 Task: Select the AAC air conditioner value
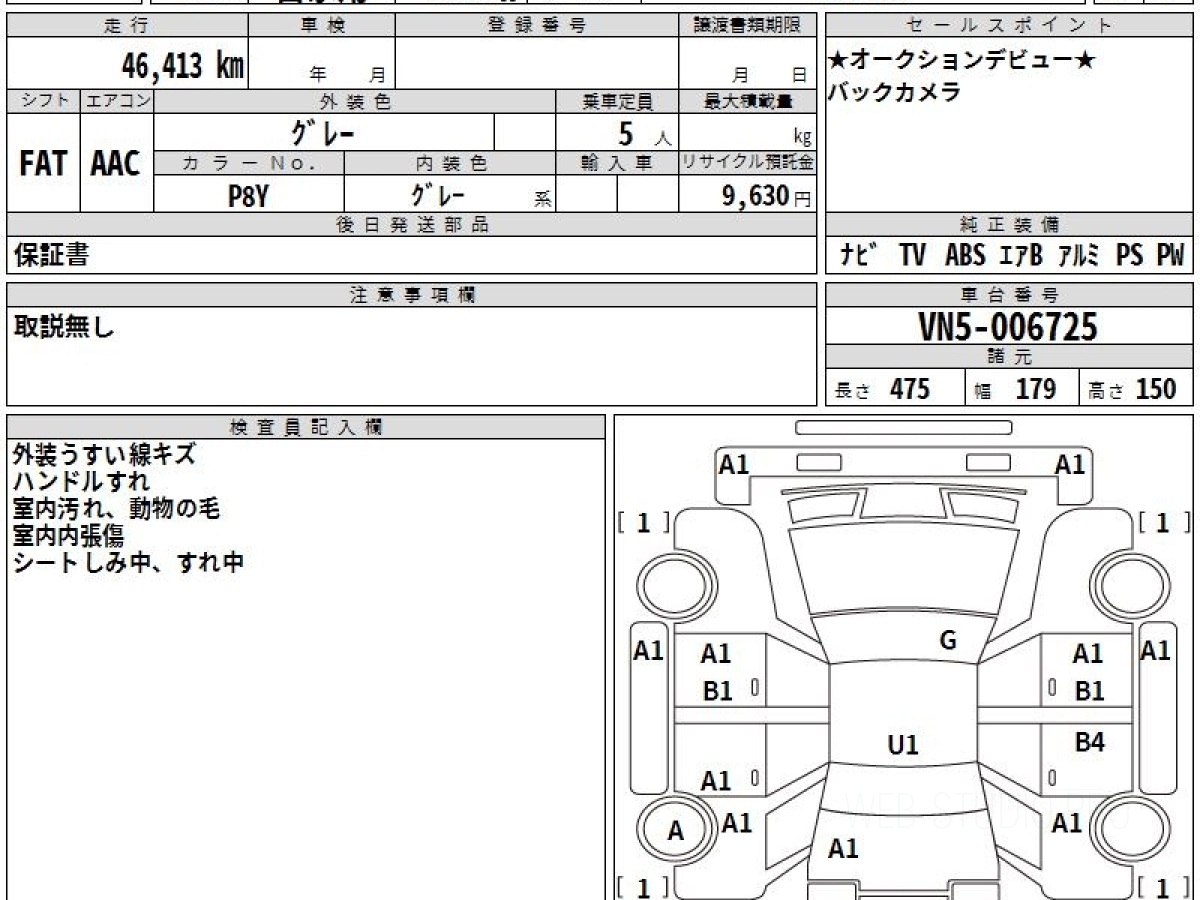point(116,163)
